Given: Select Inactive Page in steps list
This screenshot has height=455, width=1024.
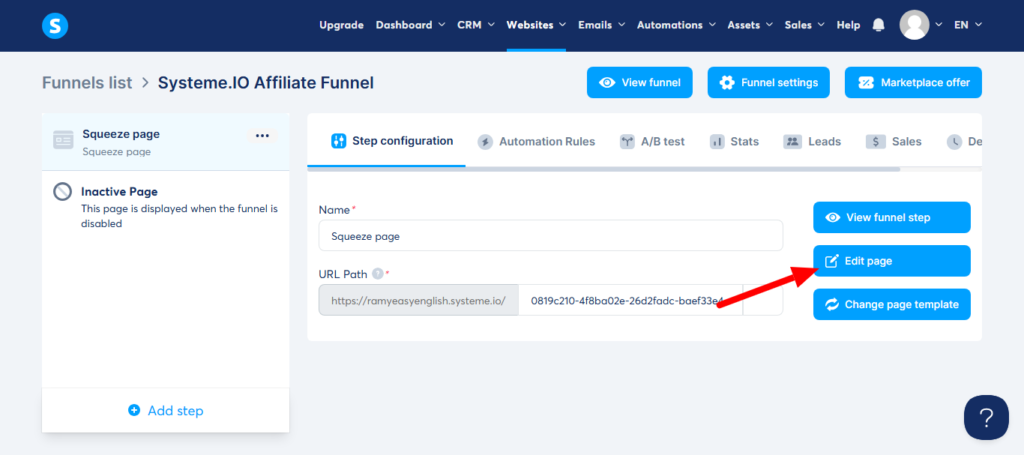Looking at the screenshot, I should pyautogui.click(x=165, y=208).
